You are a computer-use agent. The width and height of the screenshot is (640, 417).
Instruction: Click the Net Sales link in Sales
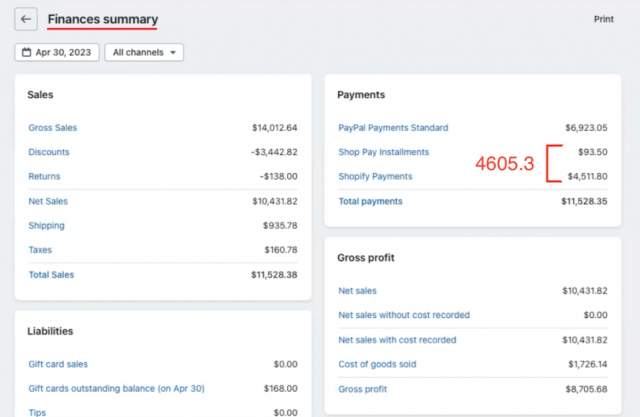[48, 202]
